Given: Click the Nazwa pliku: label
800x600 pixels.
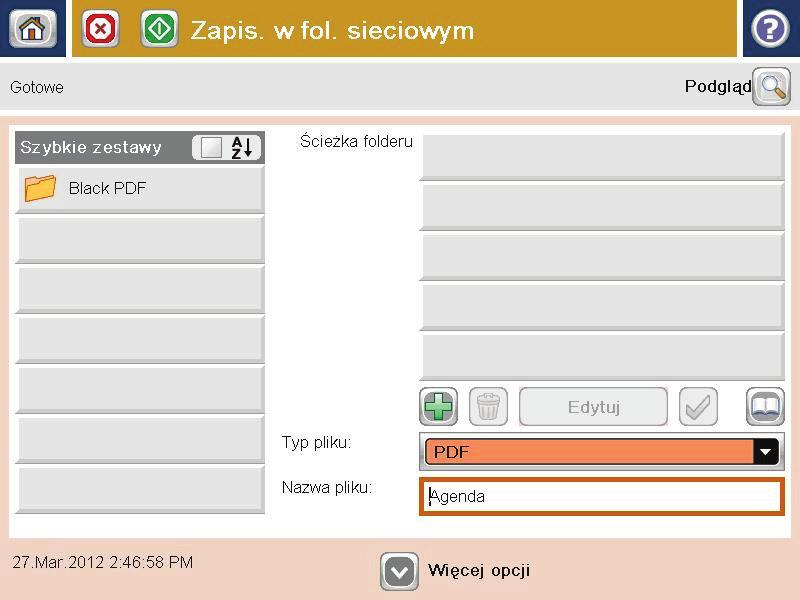Looking at the screenshot, I should (x=327, y=488).
